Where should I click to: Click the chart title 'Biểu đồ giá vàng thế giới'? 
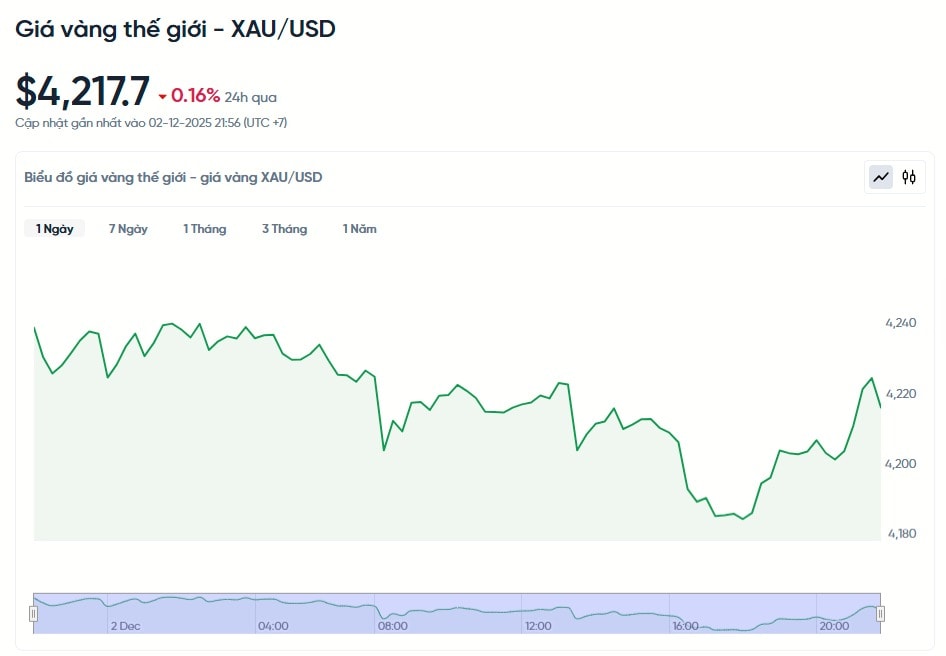click(173, 177)
